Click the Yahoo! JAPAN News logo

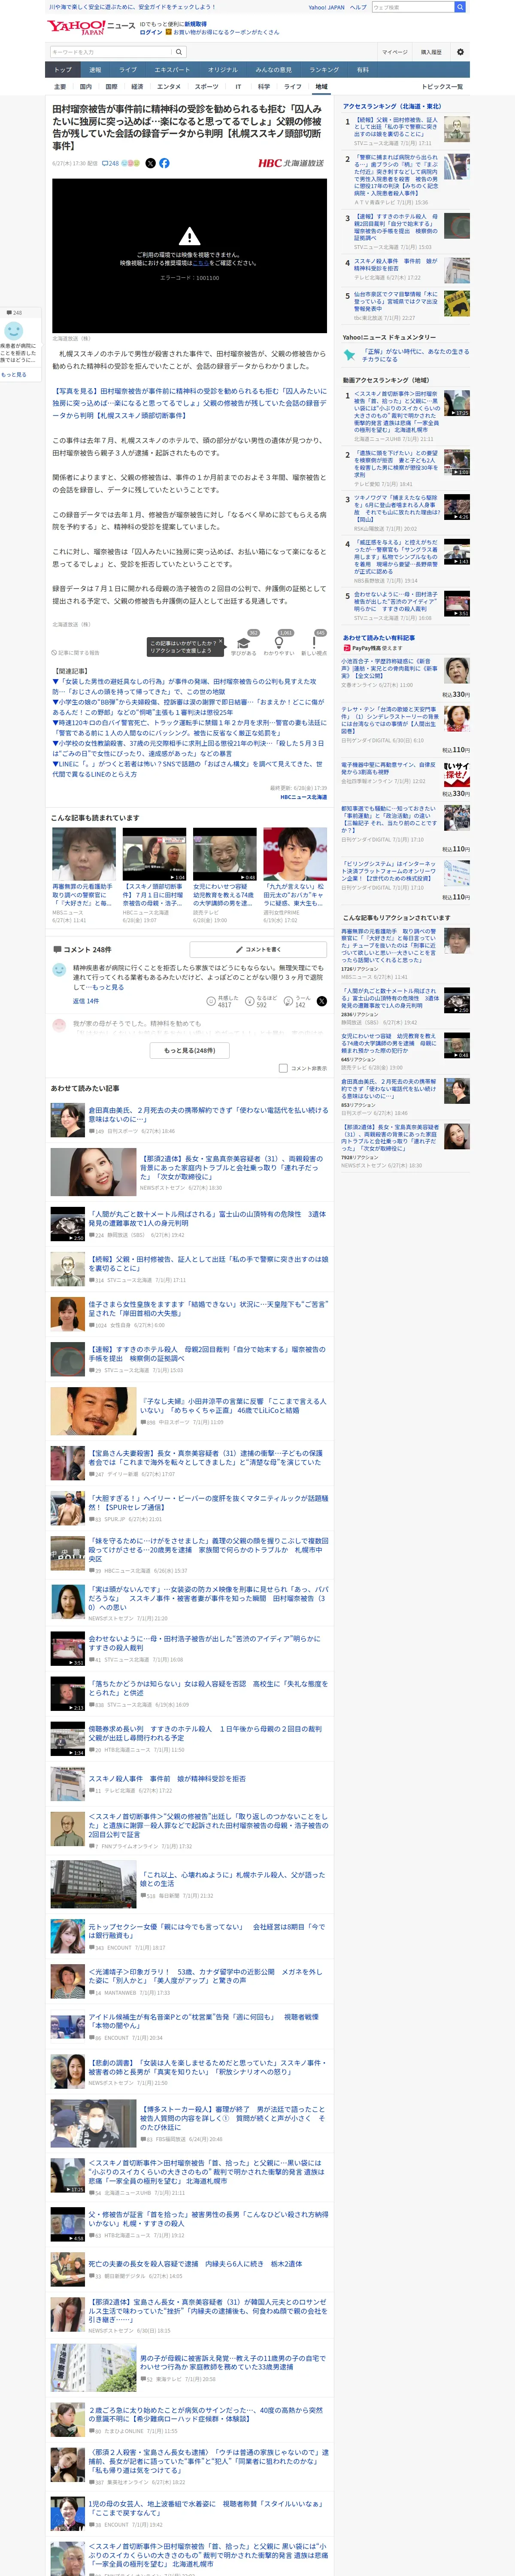(91, 27)
